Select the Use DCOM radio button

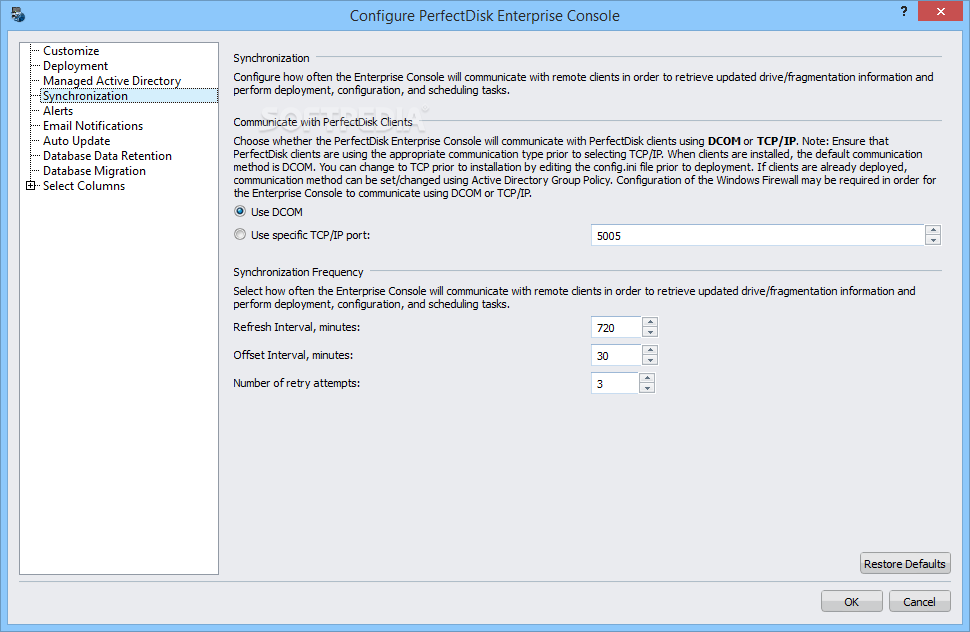[x=240, y=211]
